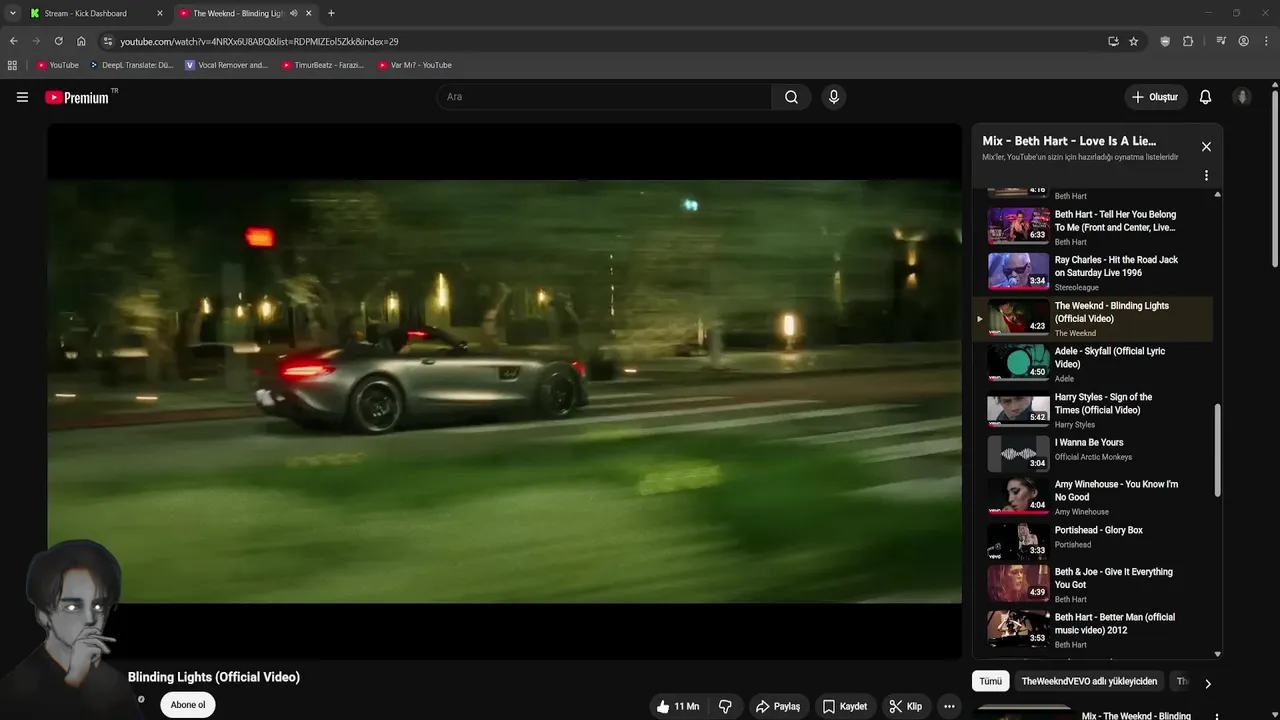The width and height of the screenshot is (1280, 720).
Task: Open media controls toolbar icon
Action: [x=1221, y=41]
